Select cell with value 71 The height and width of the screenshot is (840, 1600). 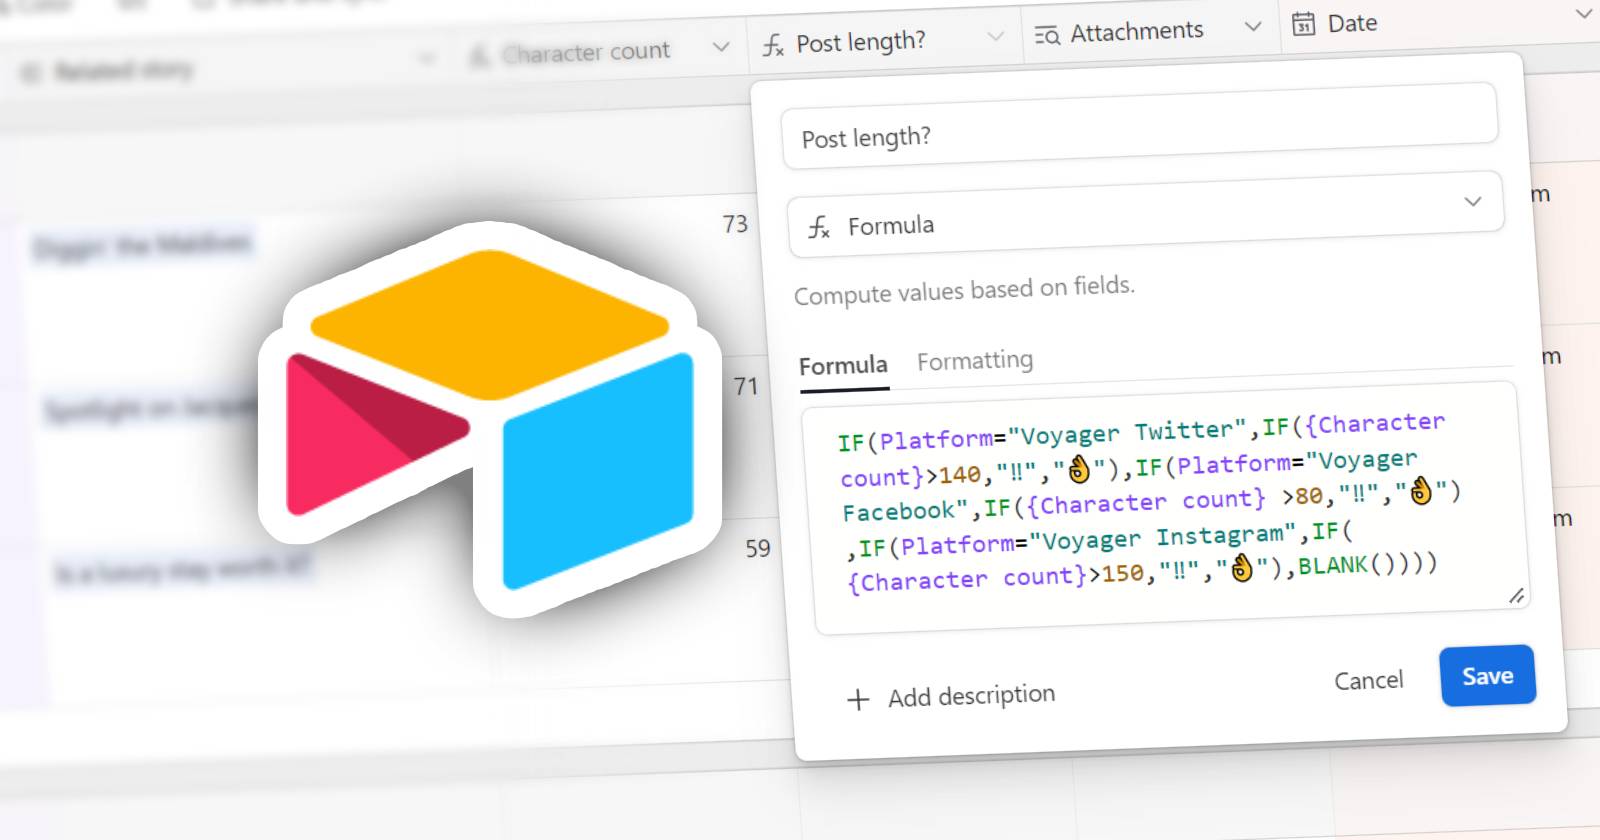[746, 386]
